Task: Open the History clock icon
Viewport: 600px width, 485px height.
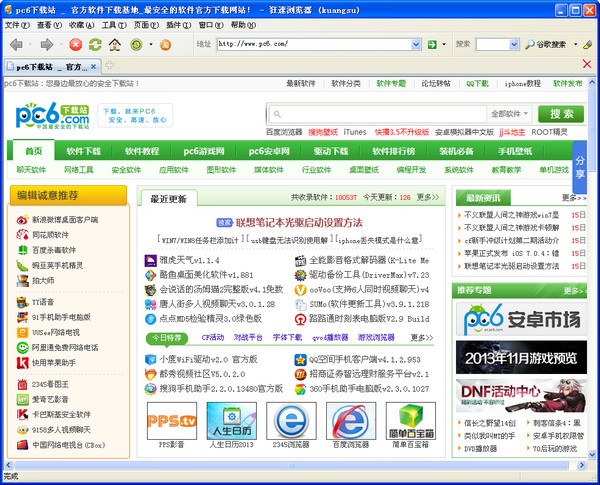Action: [x=136, y=45]
